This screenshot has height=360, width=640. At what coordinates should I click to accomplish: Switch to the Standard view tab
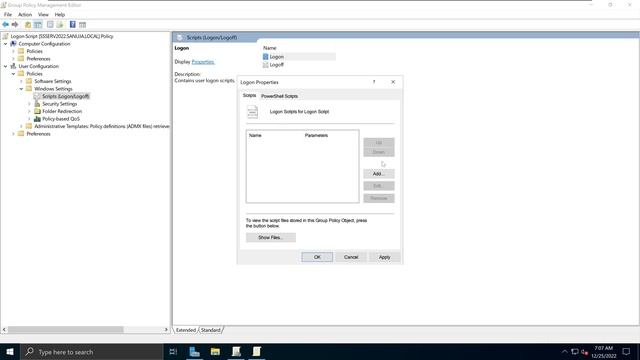click(211, 330)
